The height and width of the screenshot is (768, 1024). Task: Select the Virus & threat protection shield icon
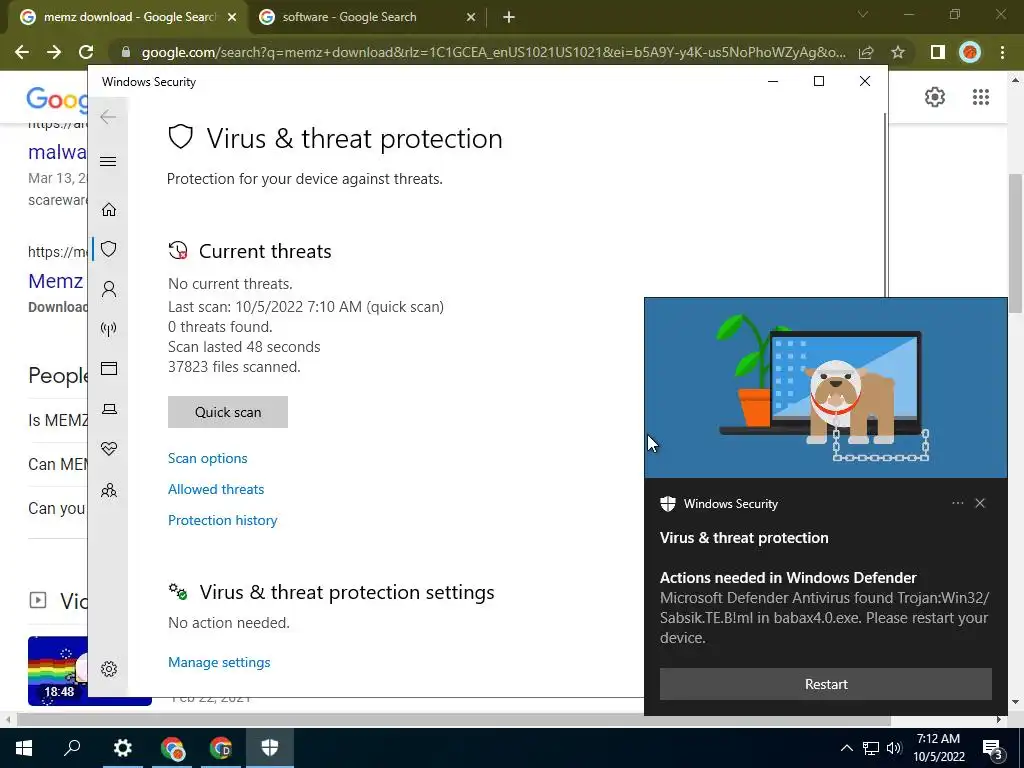(x=109, y=249)
